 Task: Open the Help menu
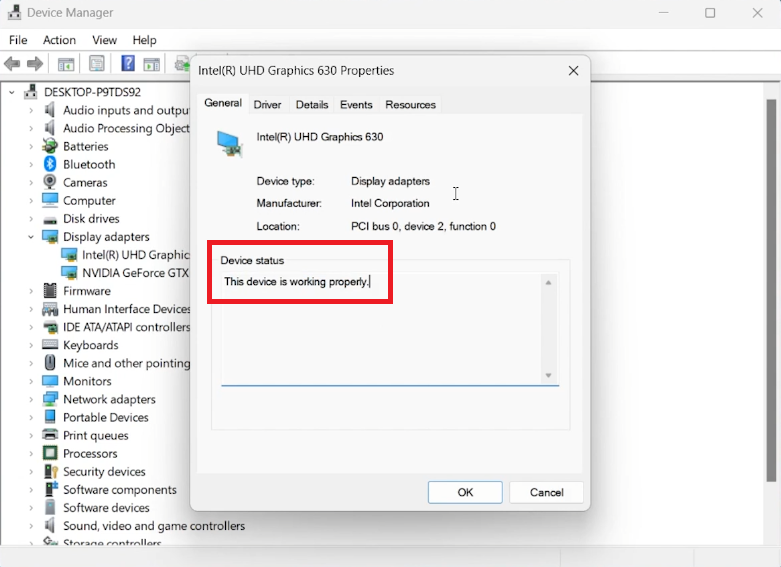(144, 40)
